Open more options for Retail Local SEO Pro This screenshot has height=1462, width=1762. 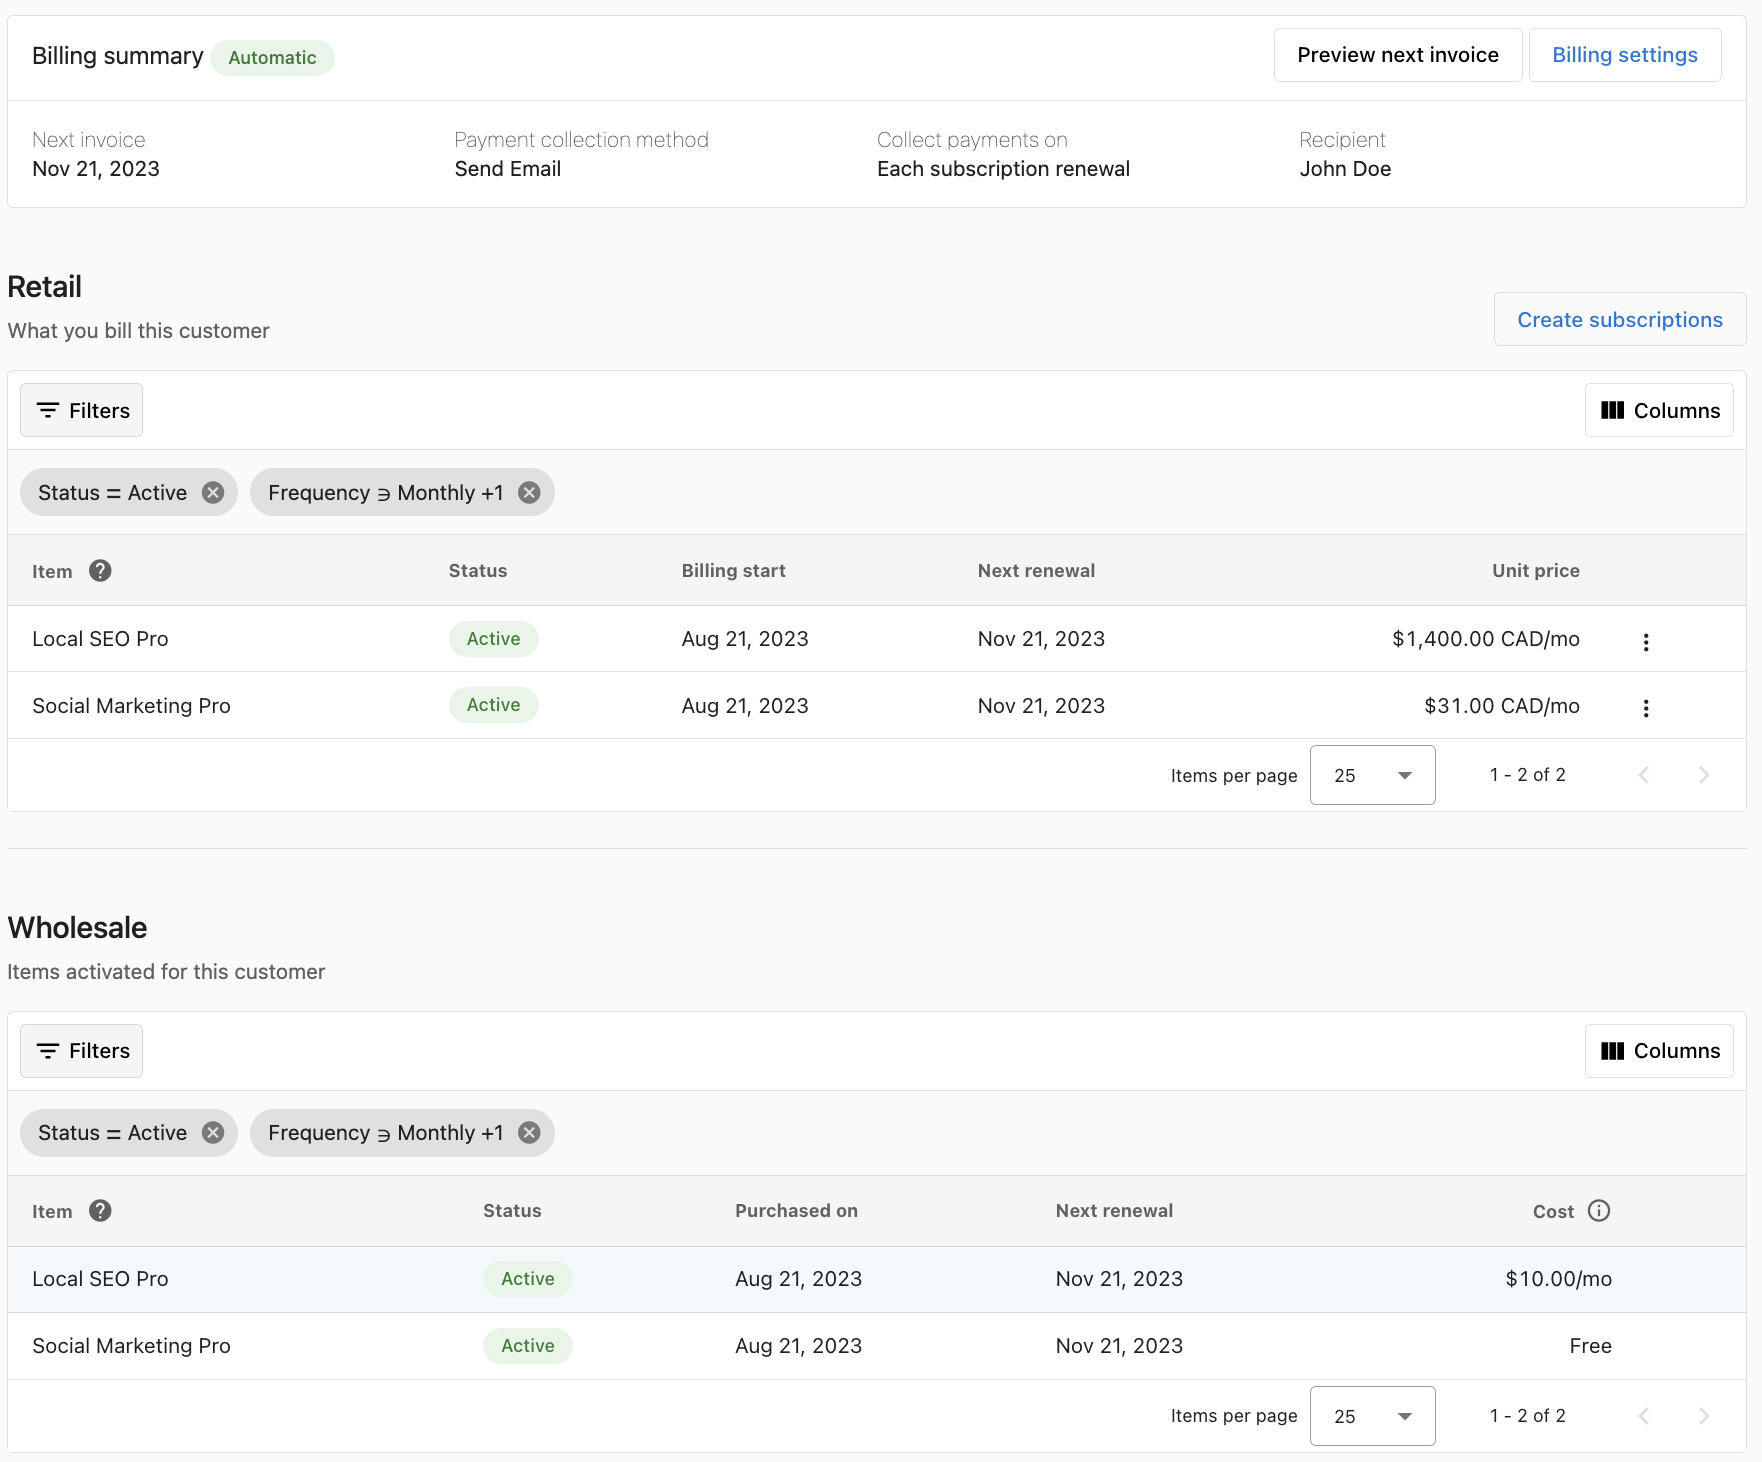tap(1646, 642)
